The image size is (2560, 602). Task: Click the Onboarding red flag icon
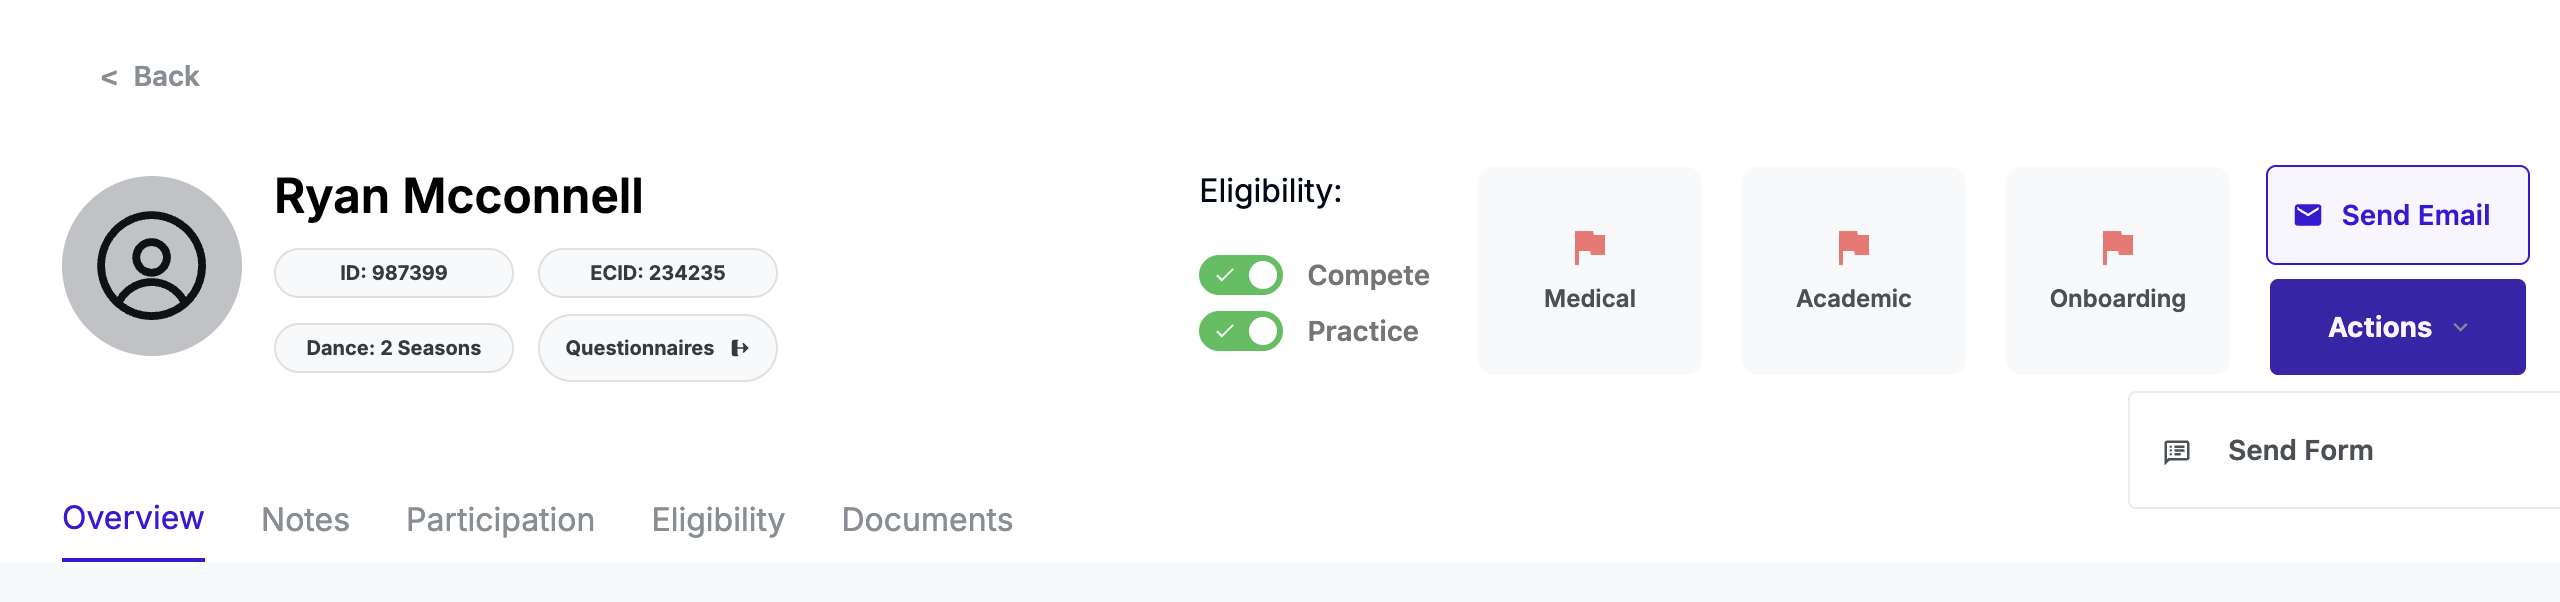tap(2117, 246)
